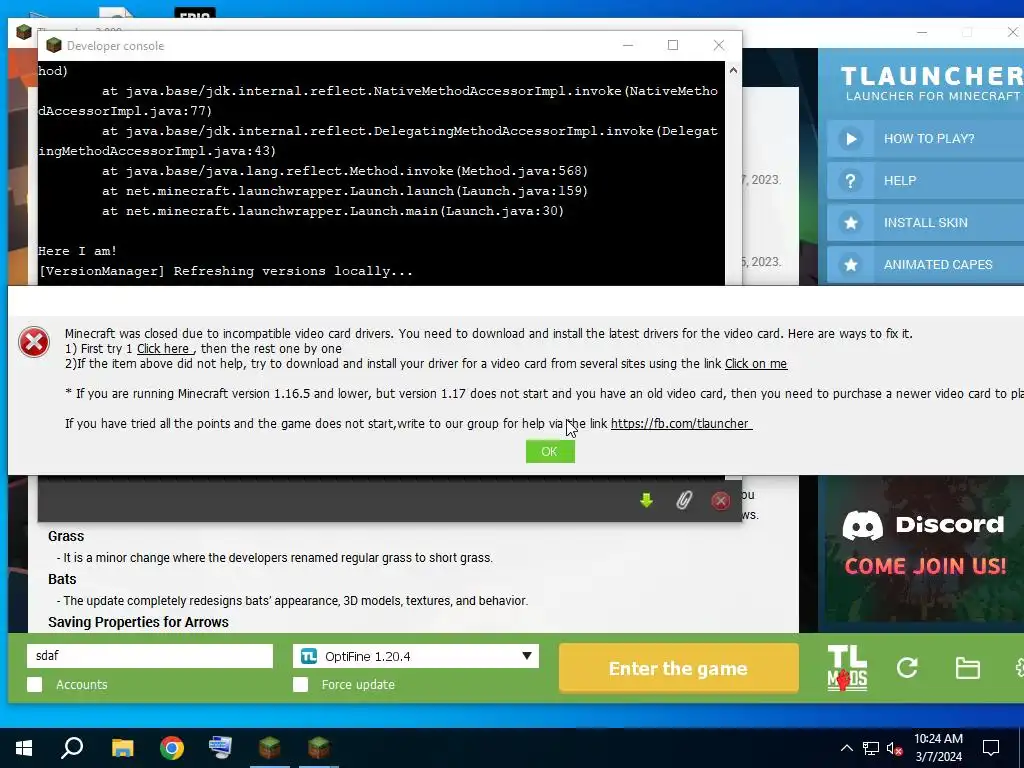This screenshot has width=1024, height=768.
Task: Open TL Mods icon
Action: [847, 668]
